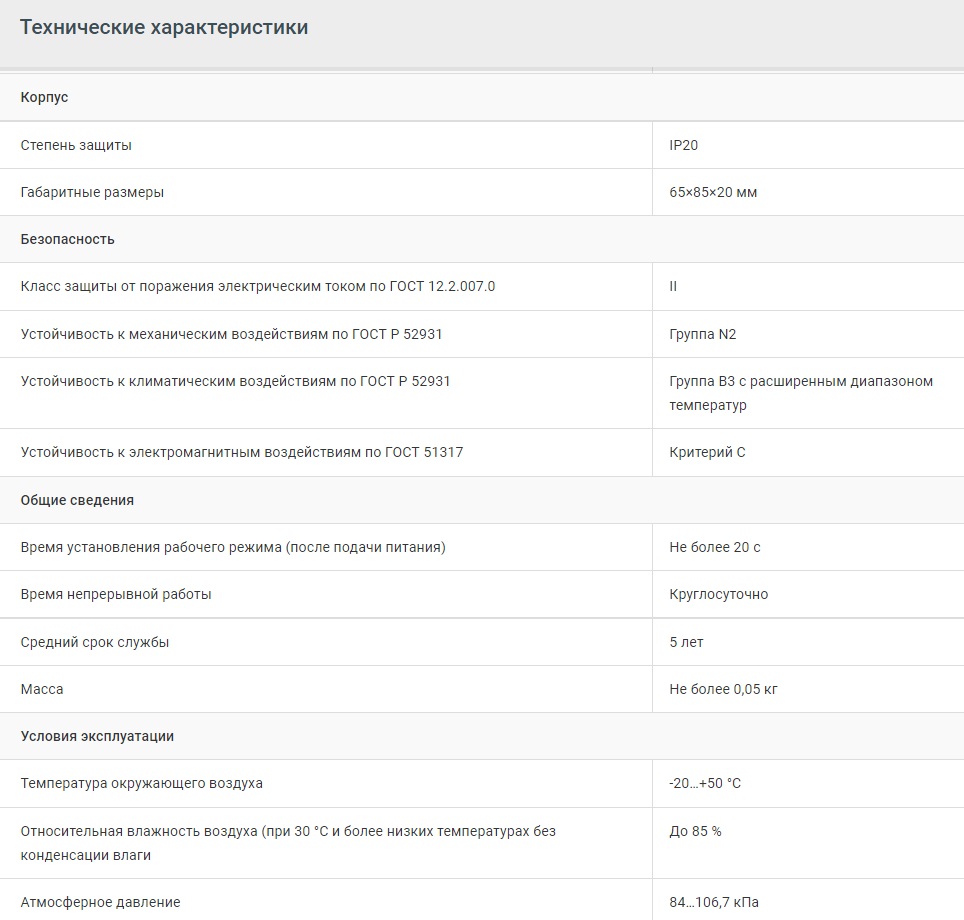Click the "Технические характеристики" heading

coord(164,28)
